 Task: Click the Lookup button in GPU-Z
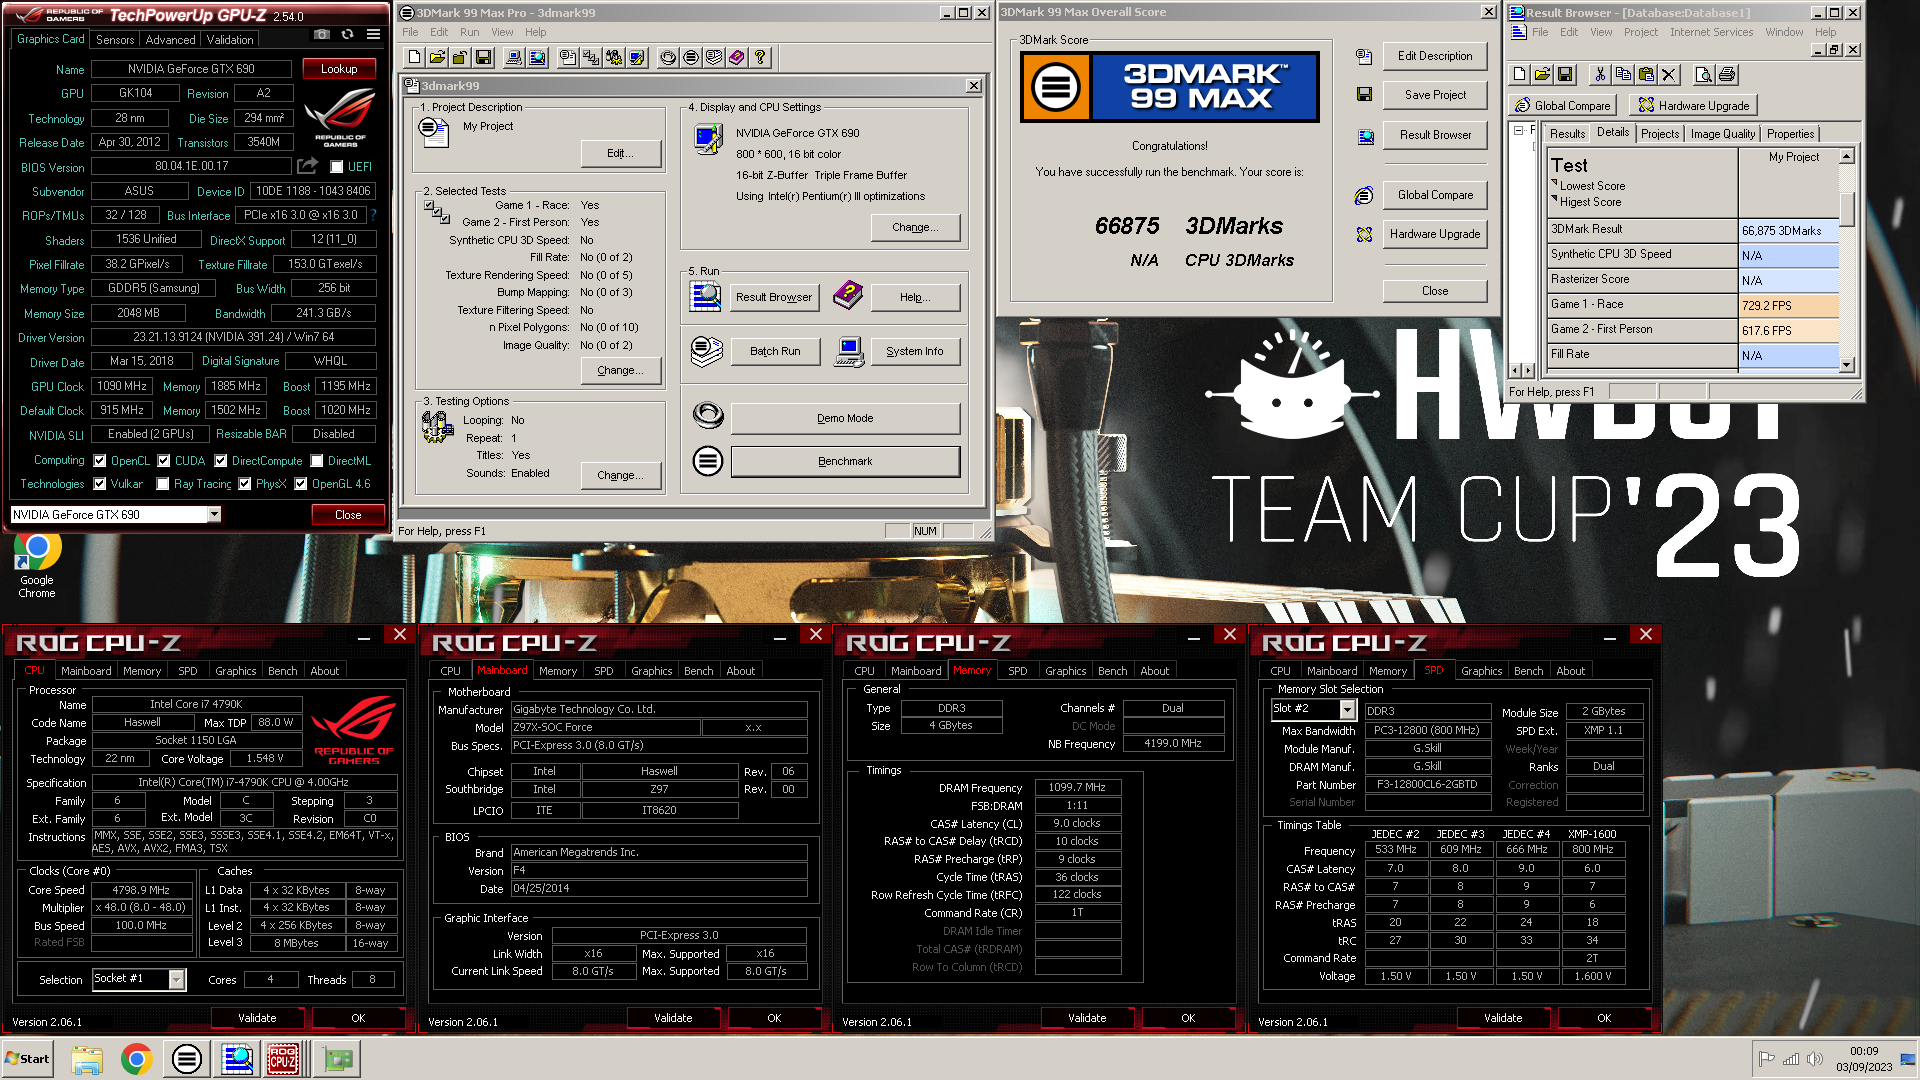tap(339, 69)
